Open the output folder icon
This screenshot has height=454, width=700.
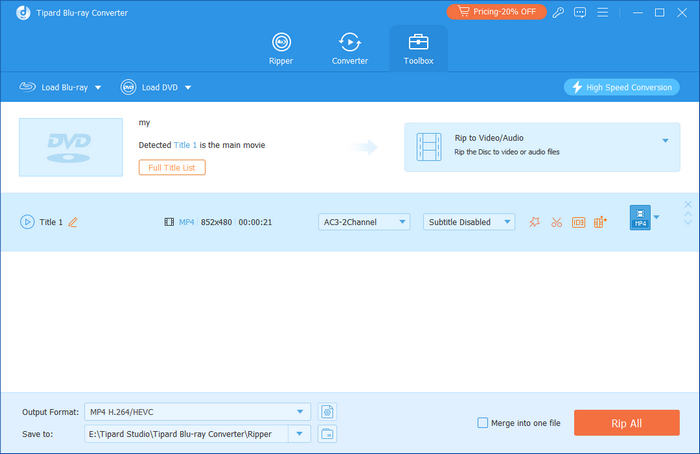(x=327, y=433)
